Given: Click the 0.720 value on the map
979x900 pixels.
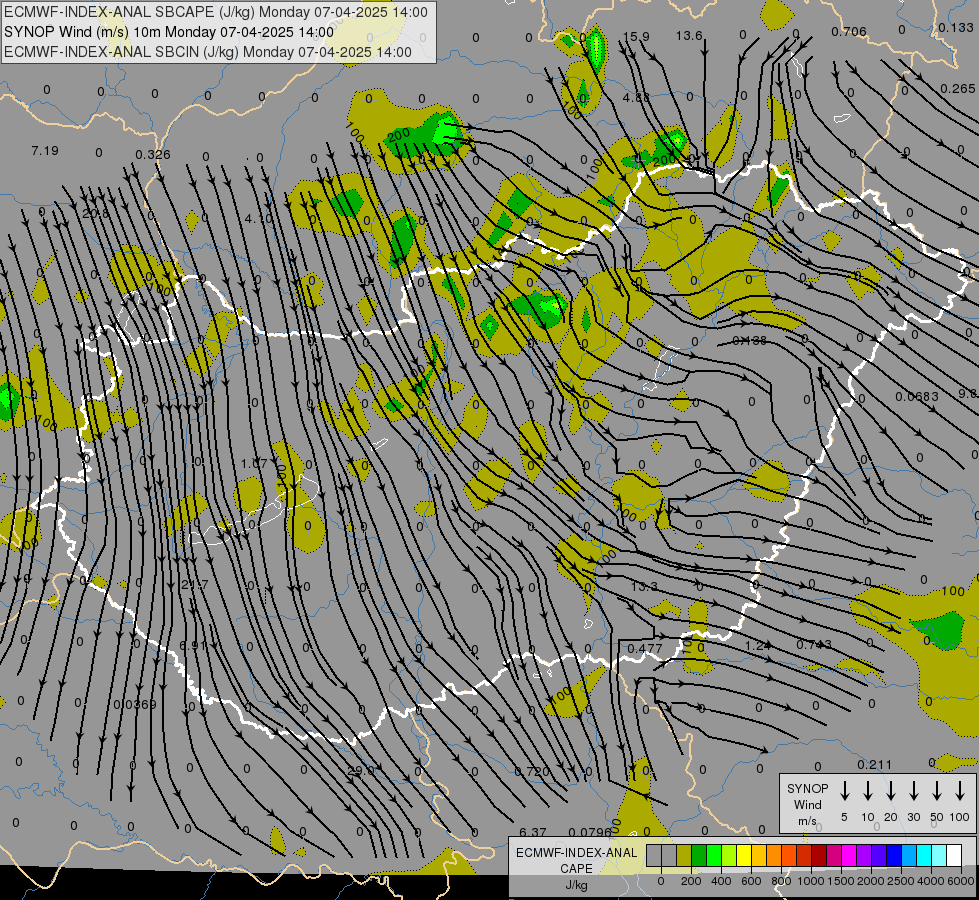Looking at the screenshot, I should (x=532, y=771).
